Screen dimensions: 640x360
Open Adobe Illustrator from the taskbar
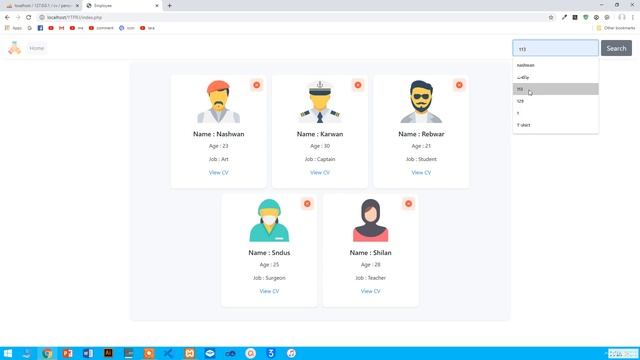(x=108, y=353)
